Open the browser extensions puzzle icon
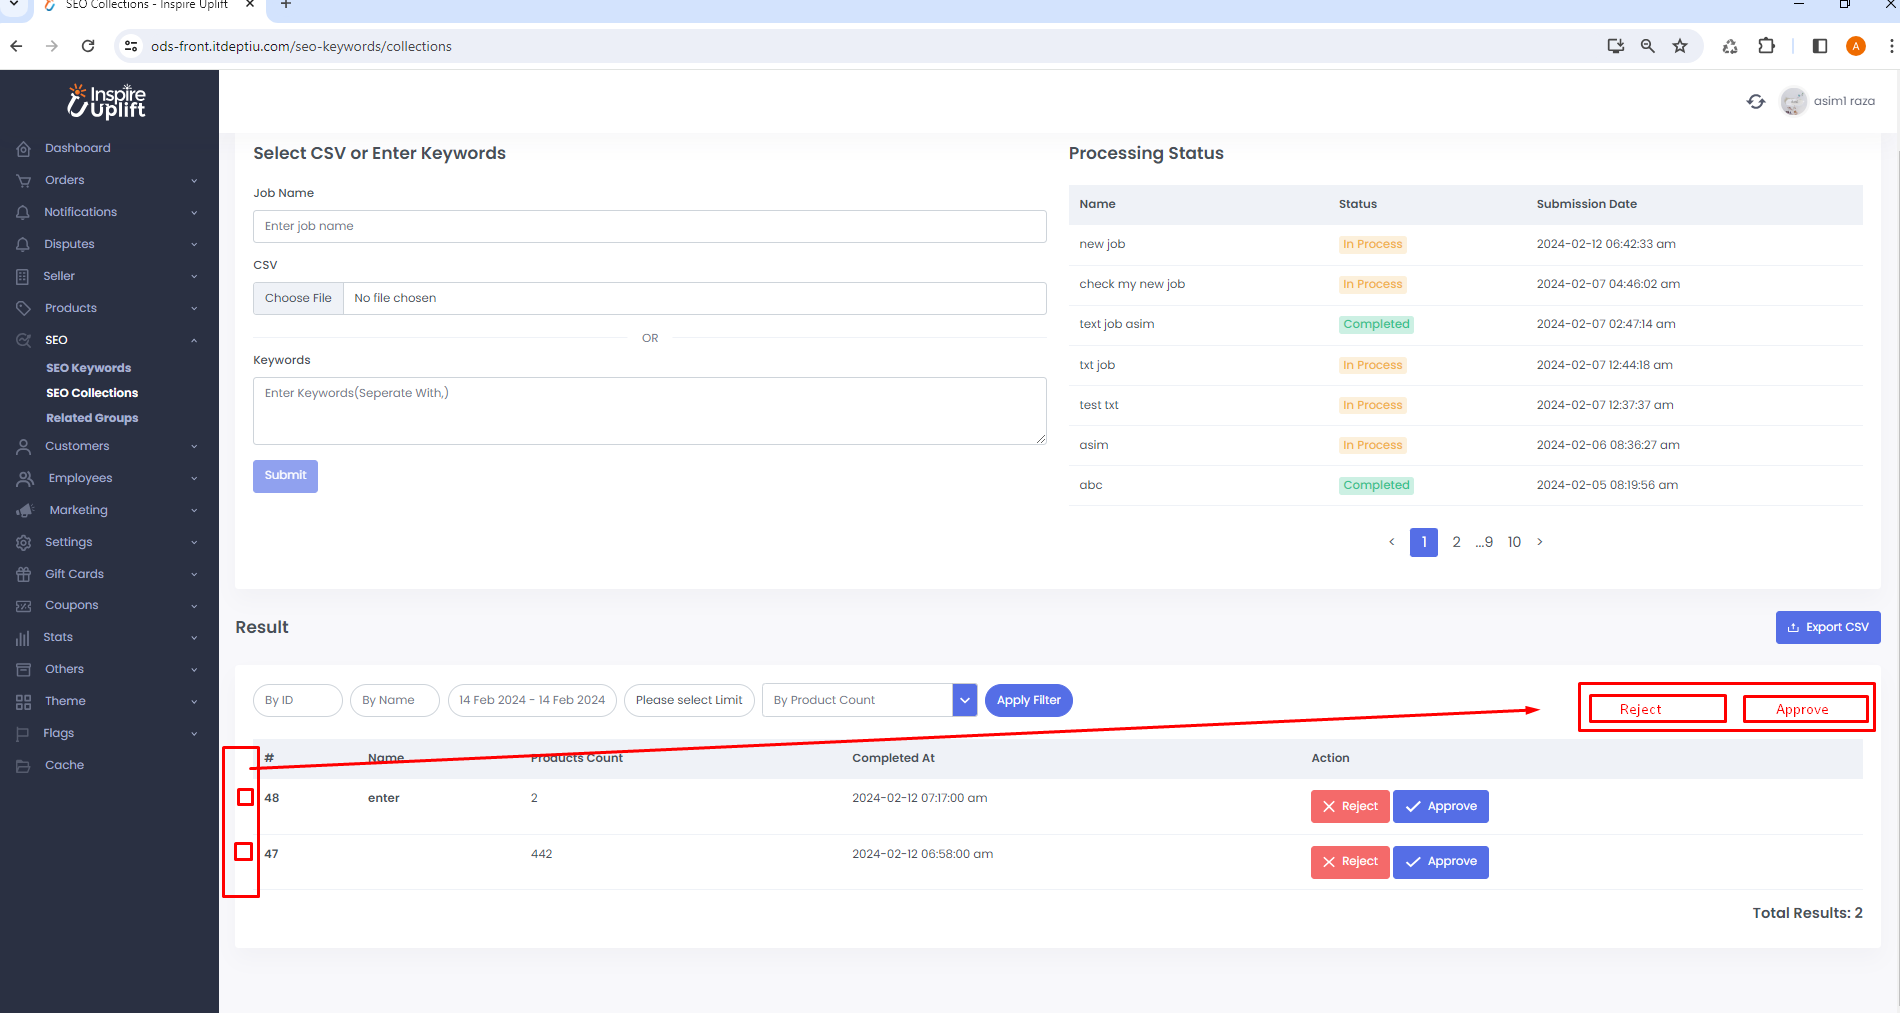Image resolution: width=1900 pixels, height=1013 pixels. pos(1766,46)
